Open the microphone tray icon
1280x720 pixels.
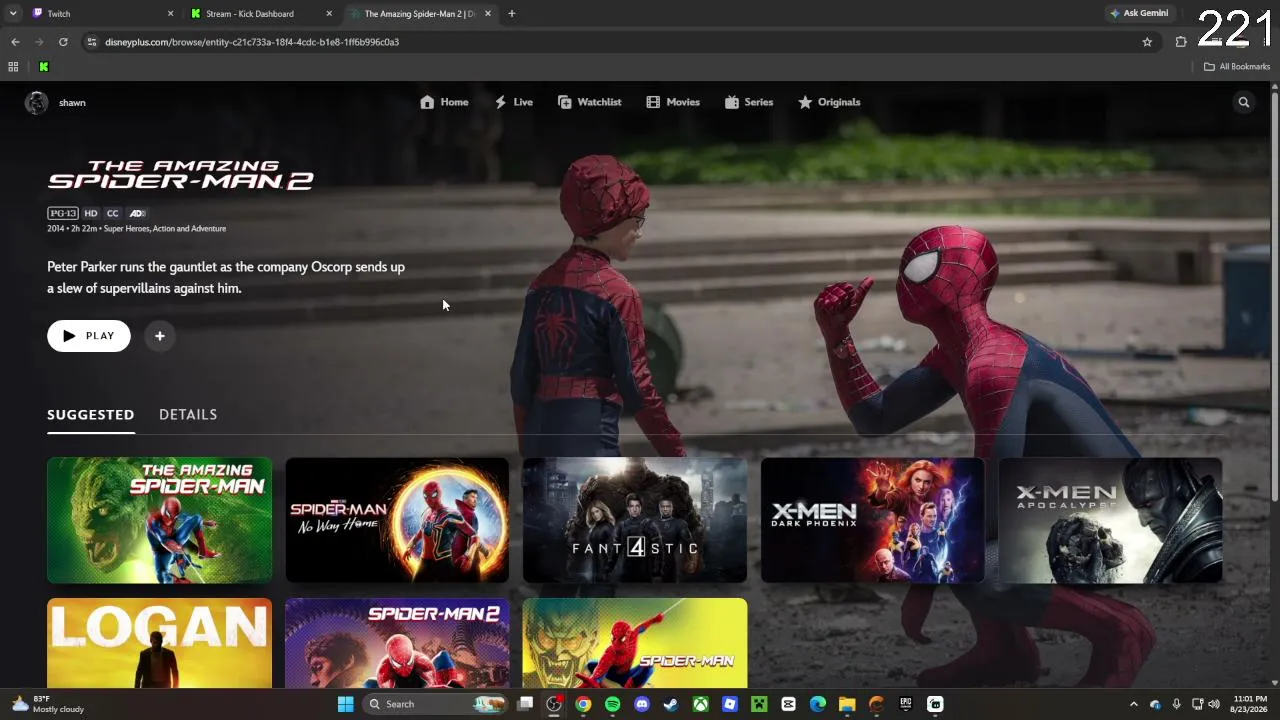(1176, 704)
